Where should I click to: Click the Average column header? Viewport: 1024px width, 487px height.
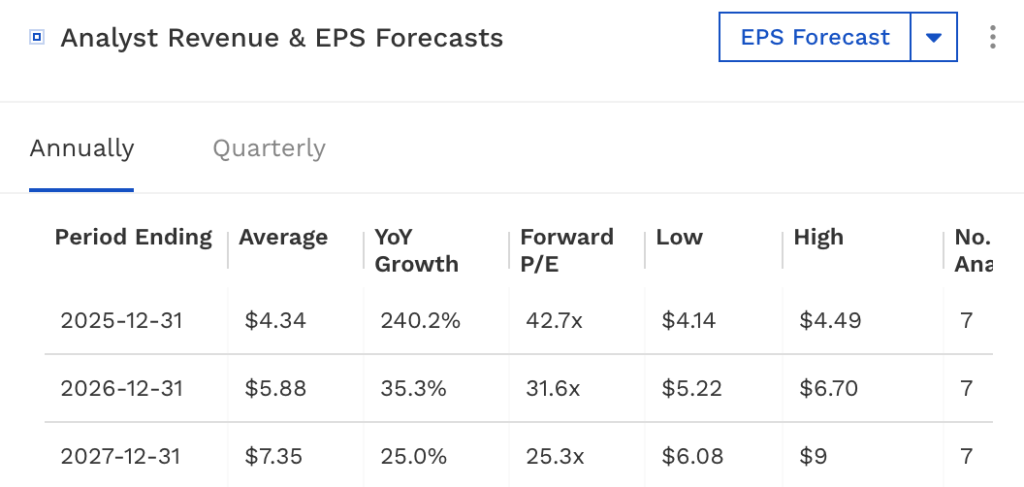coord(283,238)
